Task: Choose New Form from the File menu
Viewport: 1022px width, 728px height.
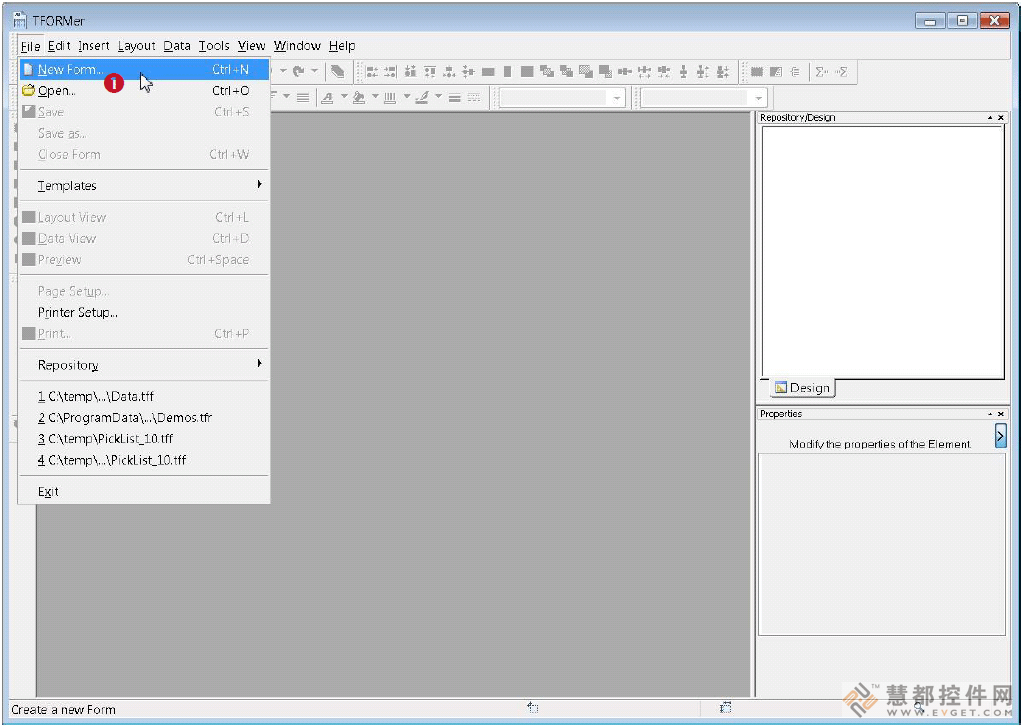Action: point(144,69)
